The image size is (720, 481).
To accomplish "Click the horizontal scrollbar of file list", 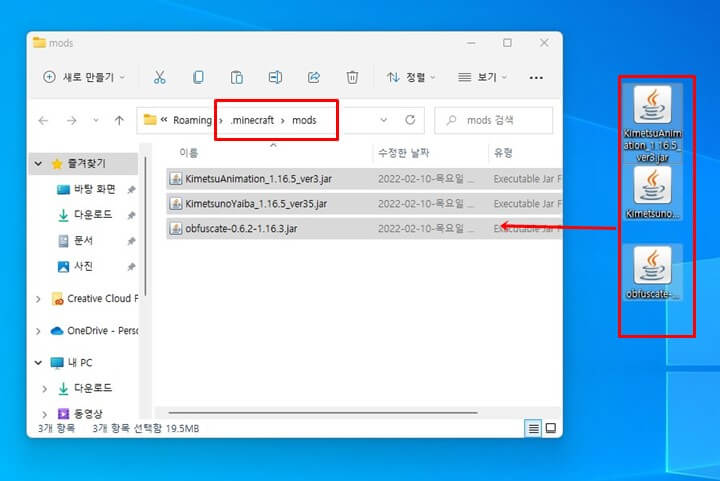I will pyautogui.click(x=323, y=413).
